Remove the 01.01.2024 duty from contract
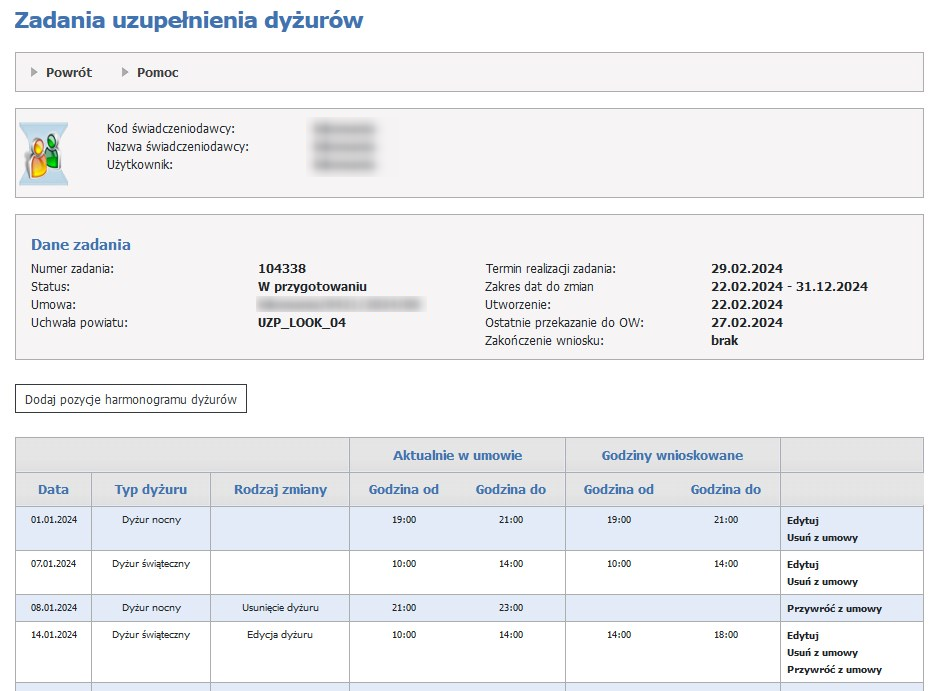 [x=822, y=538]
